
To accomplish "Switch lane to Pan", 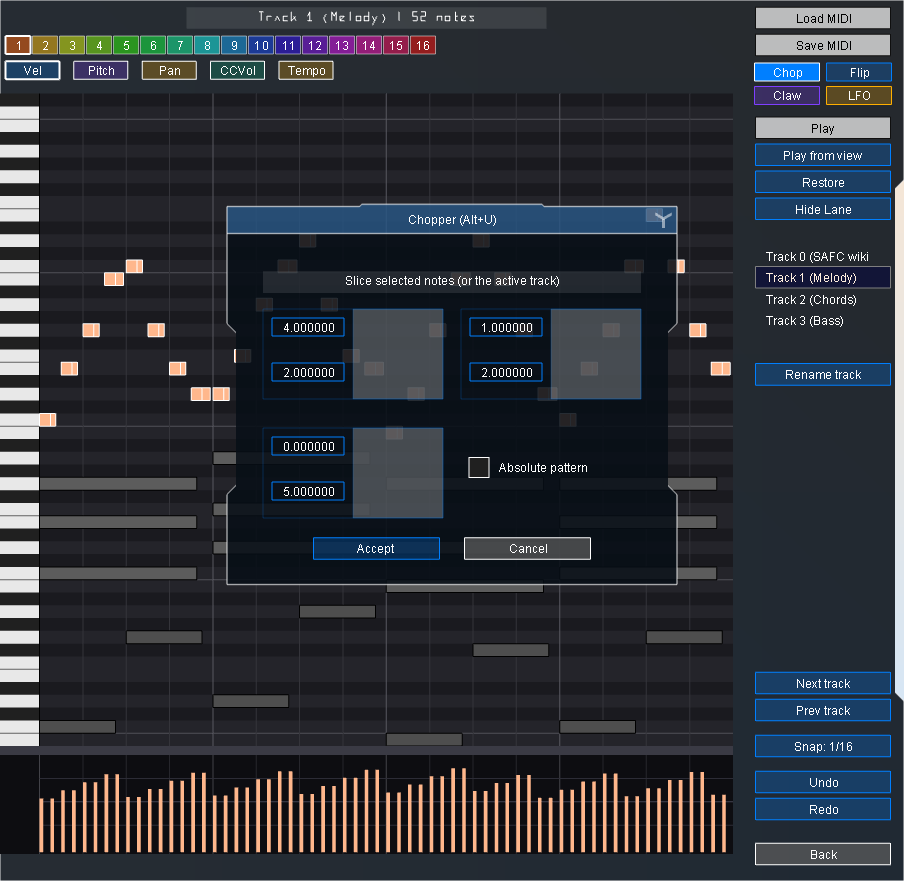I will (170, 70).
